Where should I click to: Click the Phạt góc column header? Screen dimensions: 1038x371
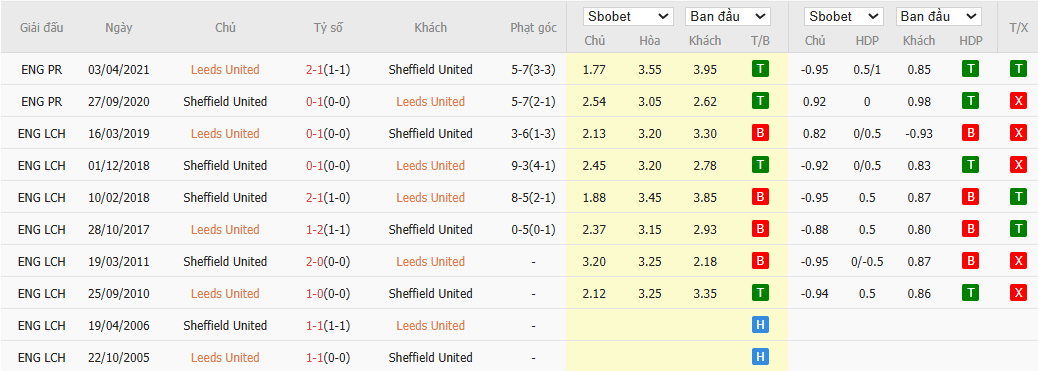(534, 28)
